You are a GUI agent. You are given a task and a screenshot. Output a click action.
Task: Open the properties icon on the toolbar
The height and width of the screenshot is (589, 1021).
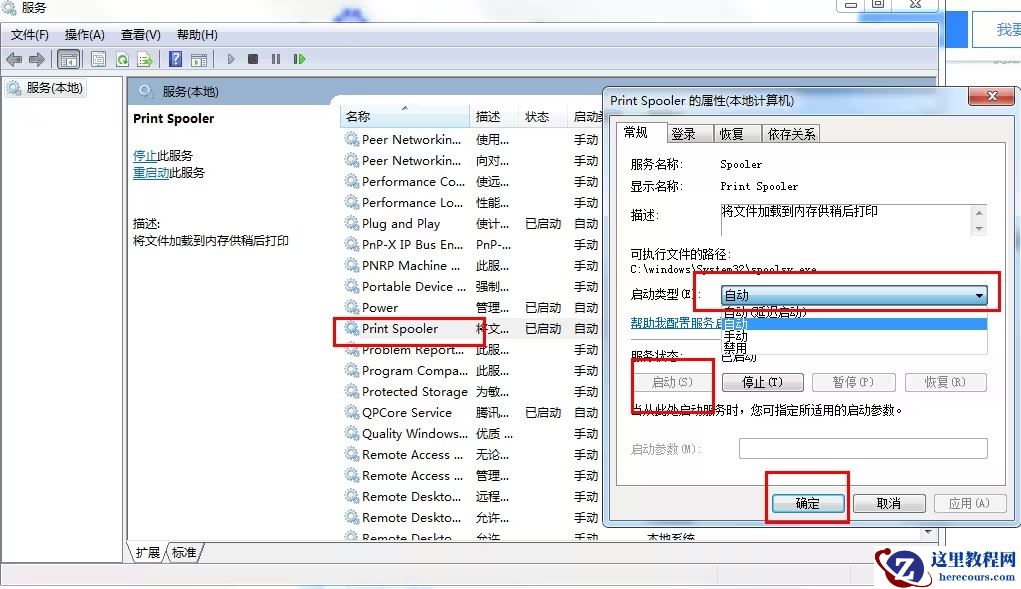(x=99, y=59)
